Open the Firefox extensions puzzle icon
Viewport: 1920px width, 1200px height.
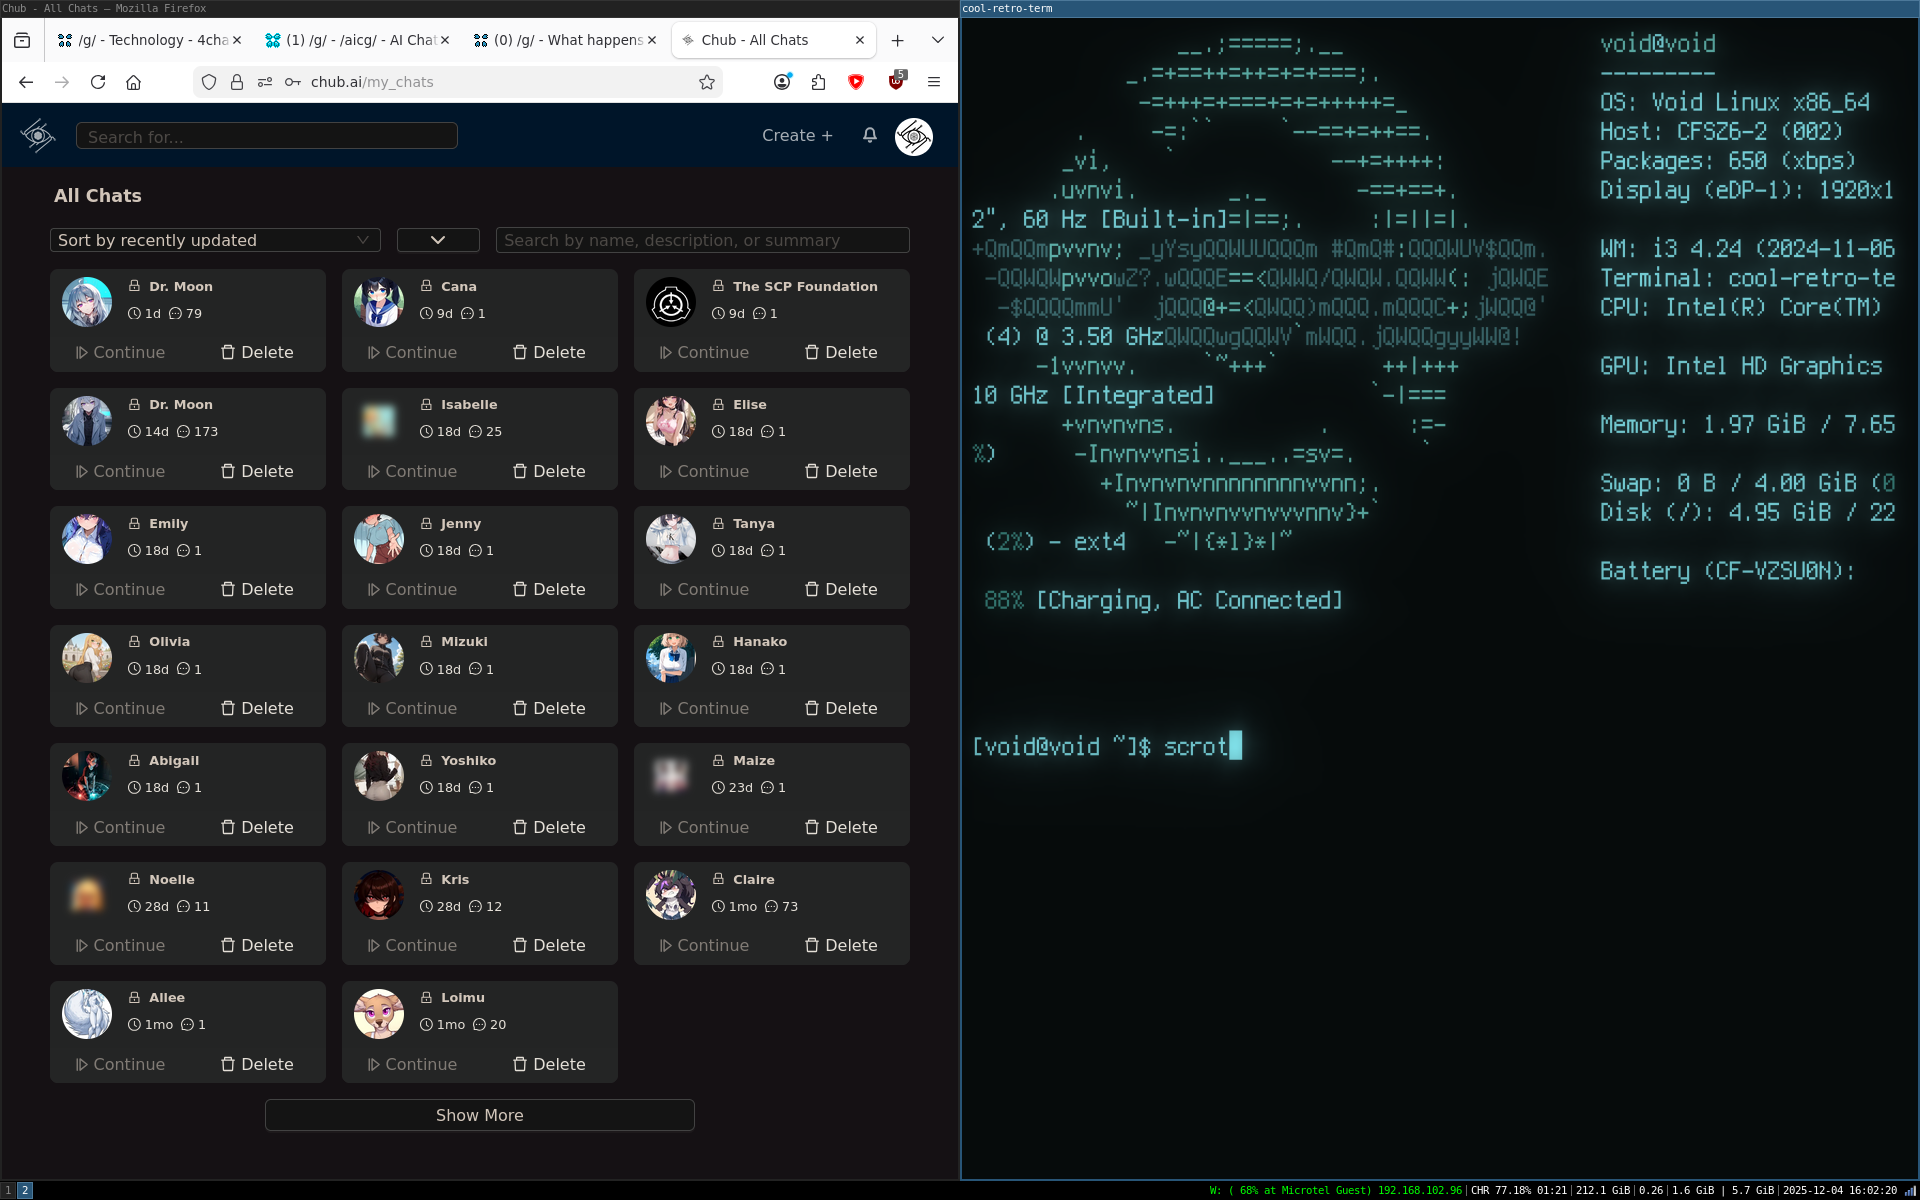click(819, 82)
